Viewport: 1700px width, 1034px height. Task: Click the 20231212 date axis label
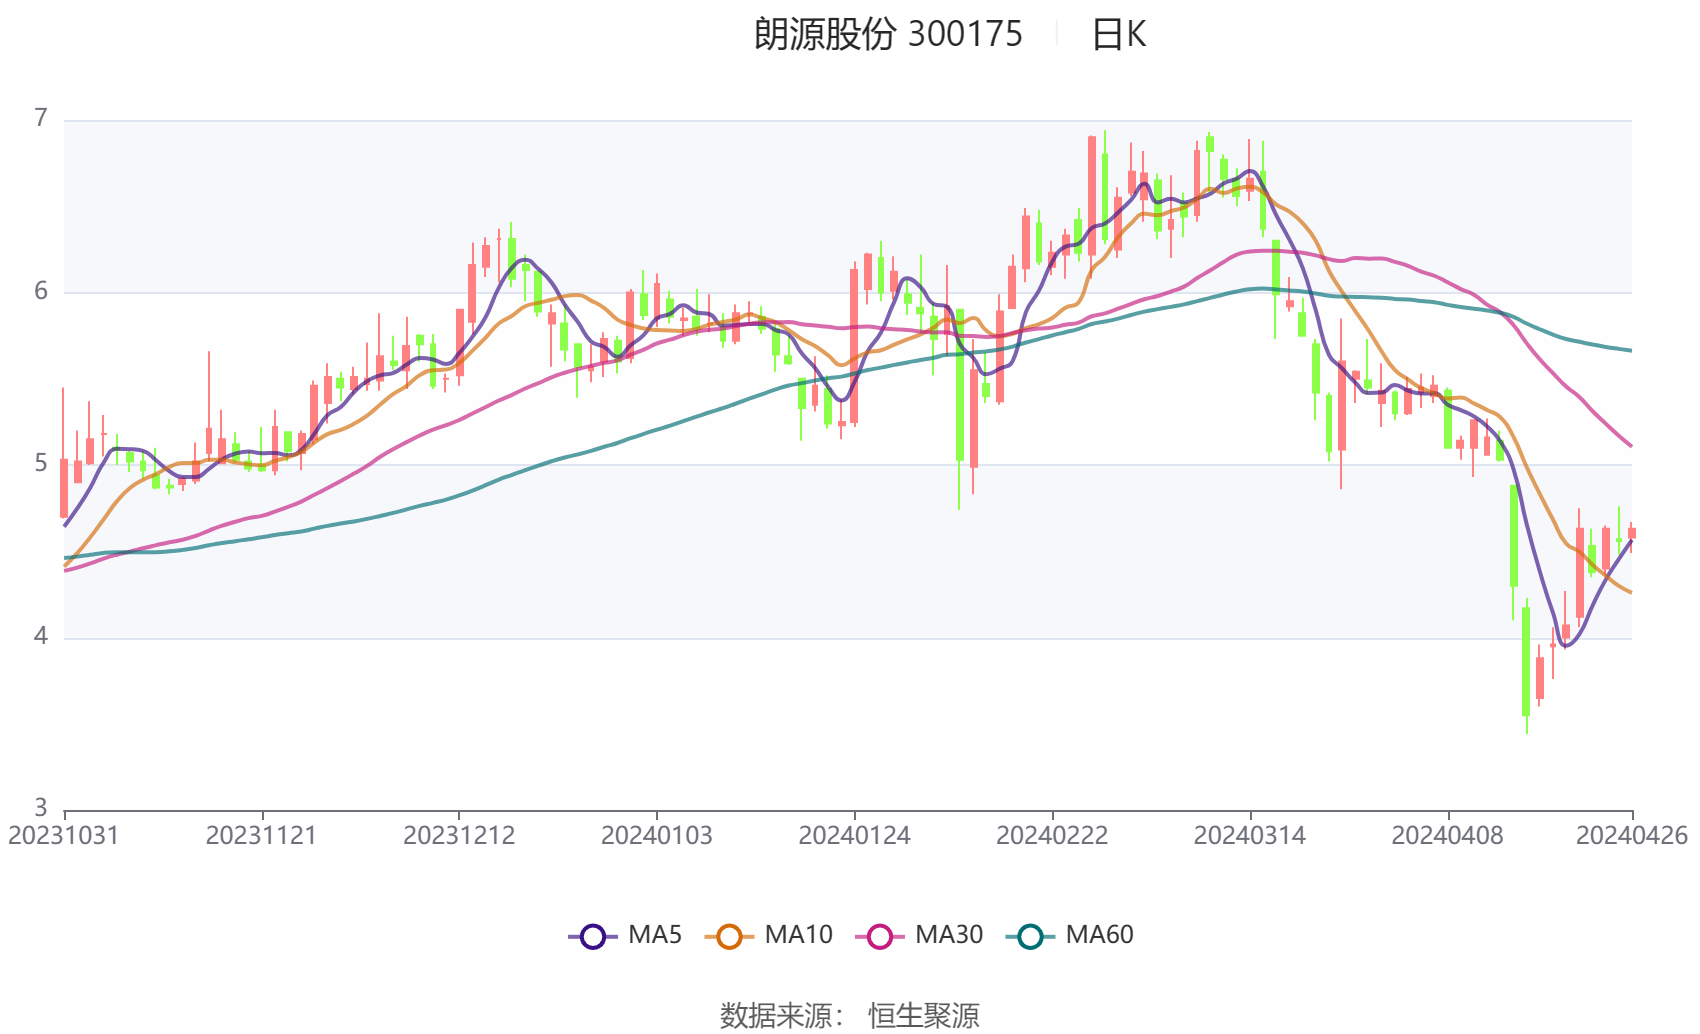[x=459, y=836]
